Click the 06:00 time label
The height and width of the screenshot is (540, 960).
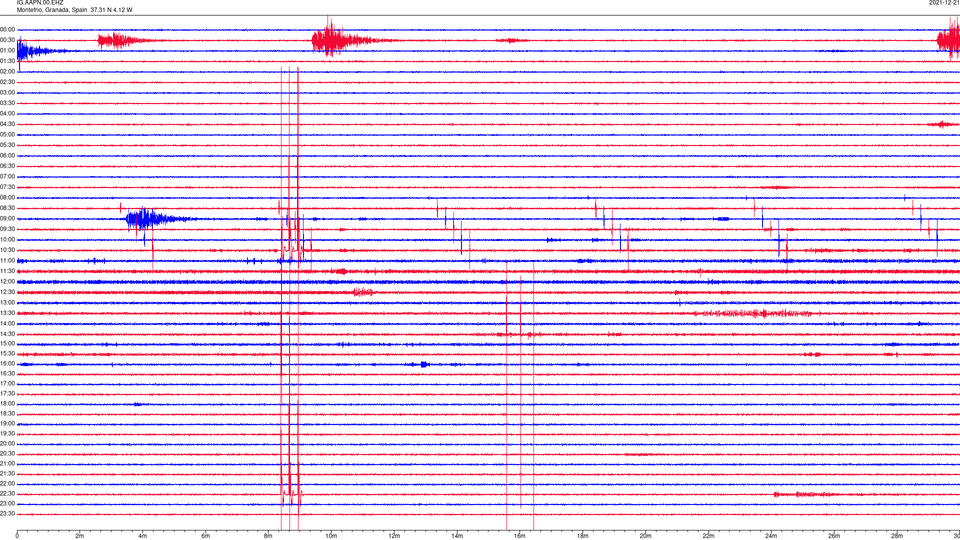(7, 156)
